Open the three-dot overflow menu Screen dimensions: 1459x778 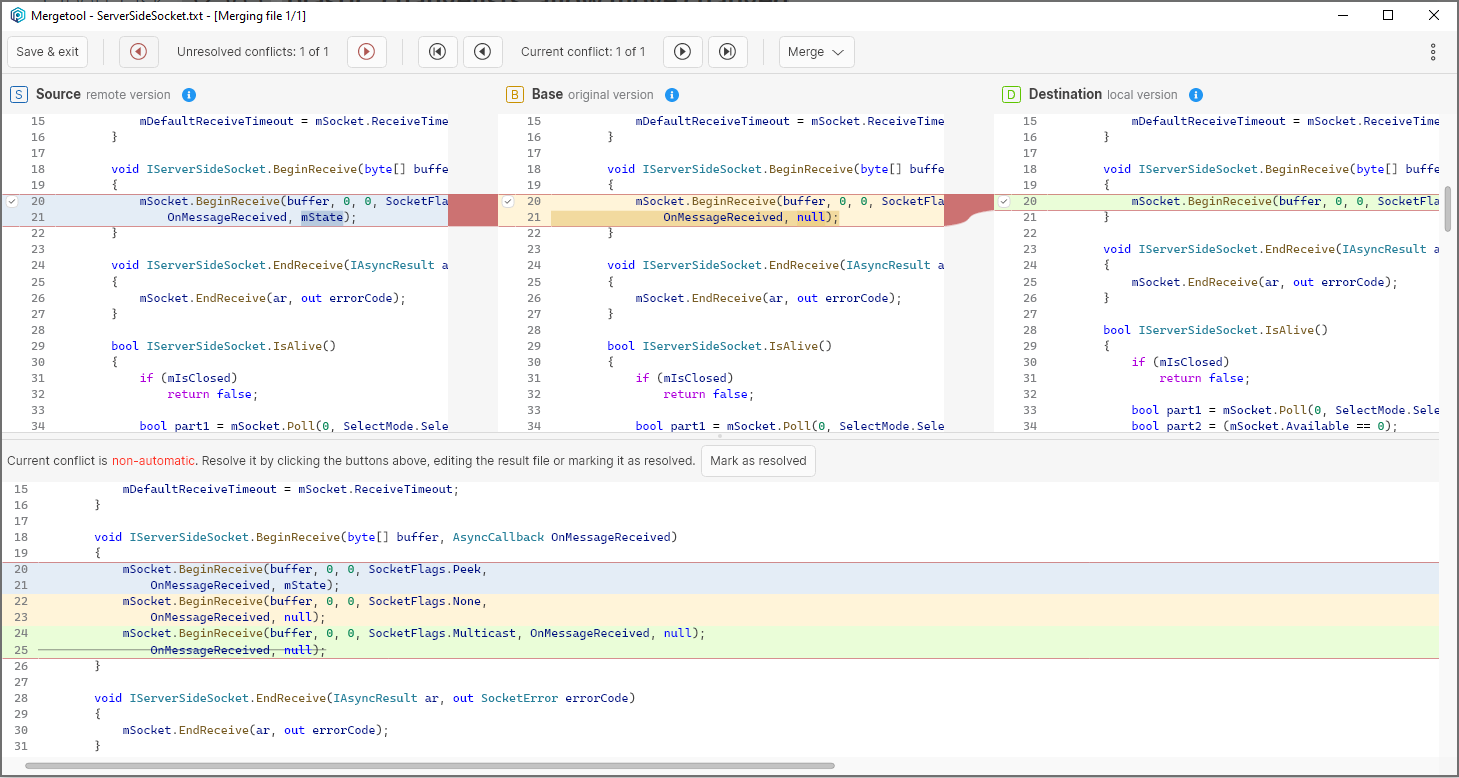click(x=1433, y=51)
